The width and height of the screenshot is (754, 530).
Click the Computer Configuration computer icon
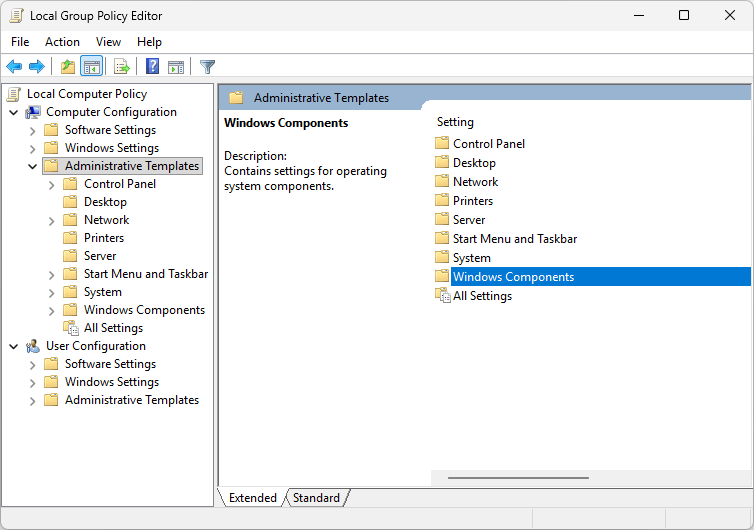[33, 112]
